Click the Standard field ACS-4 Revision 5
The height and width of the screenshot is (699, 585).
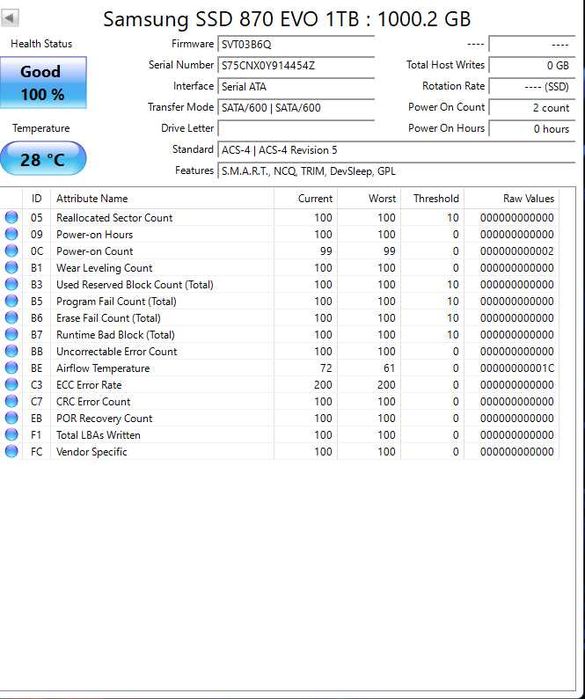[396, 150]
